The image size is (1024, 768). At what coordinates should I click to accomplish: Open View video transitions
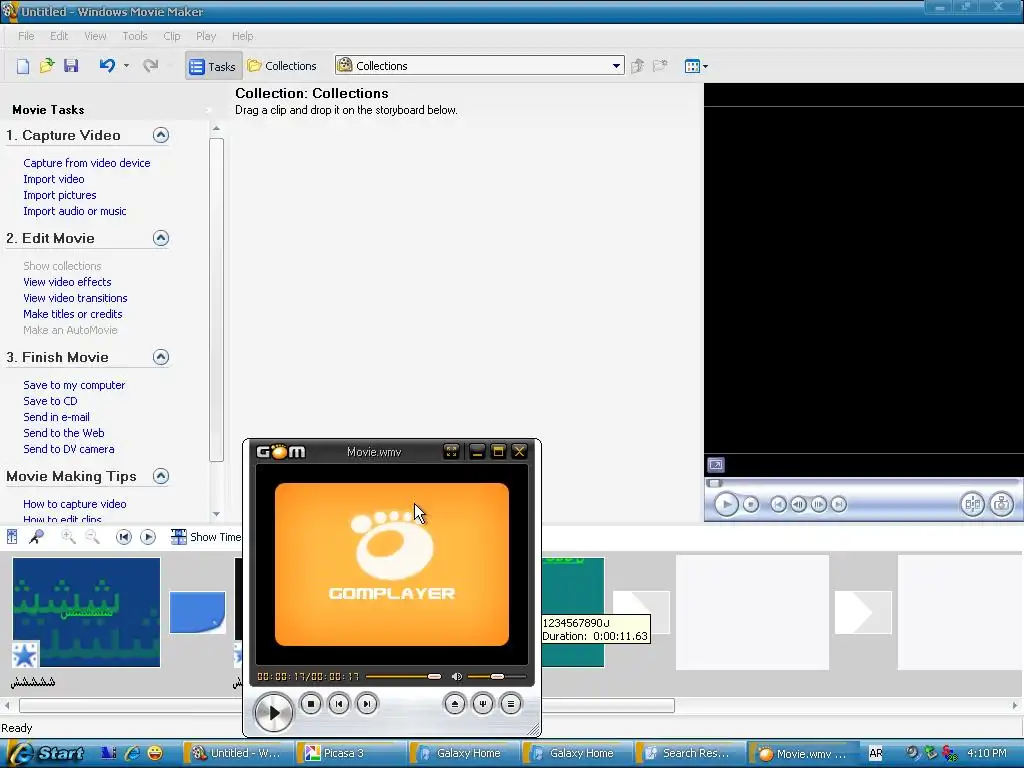pyautogui.click(x=75, y=298)
